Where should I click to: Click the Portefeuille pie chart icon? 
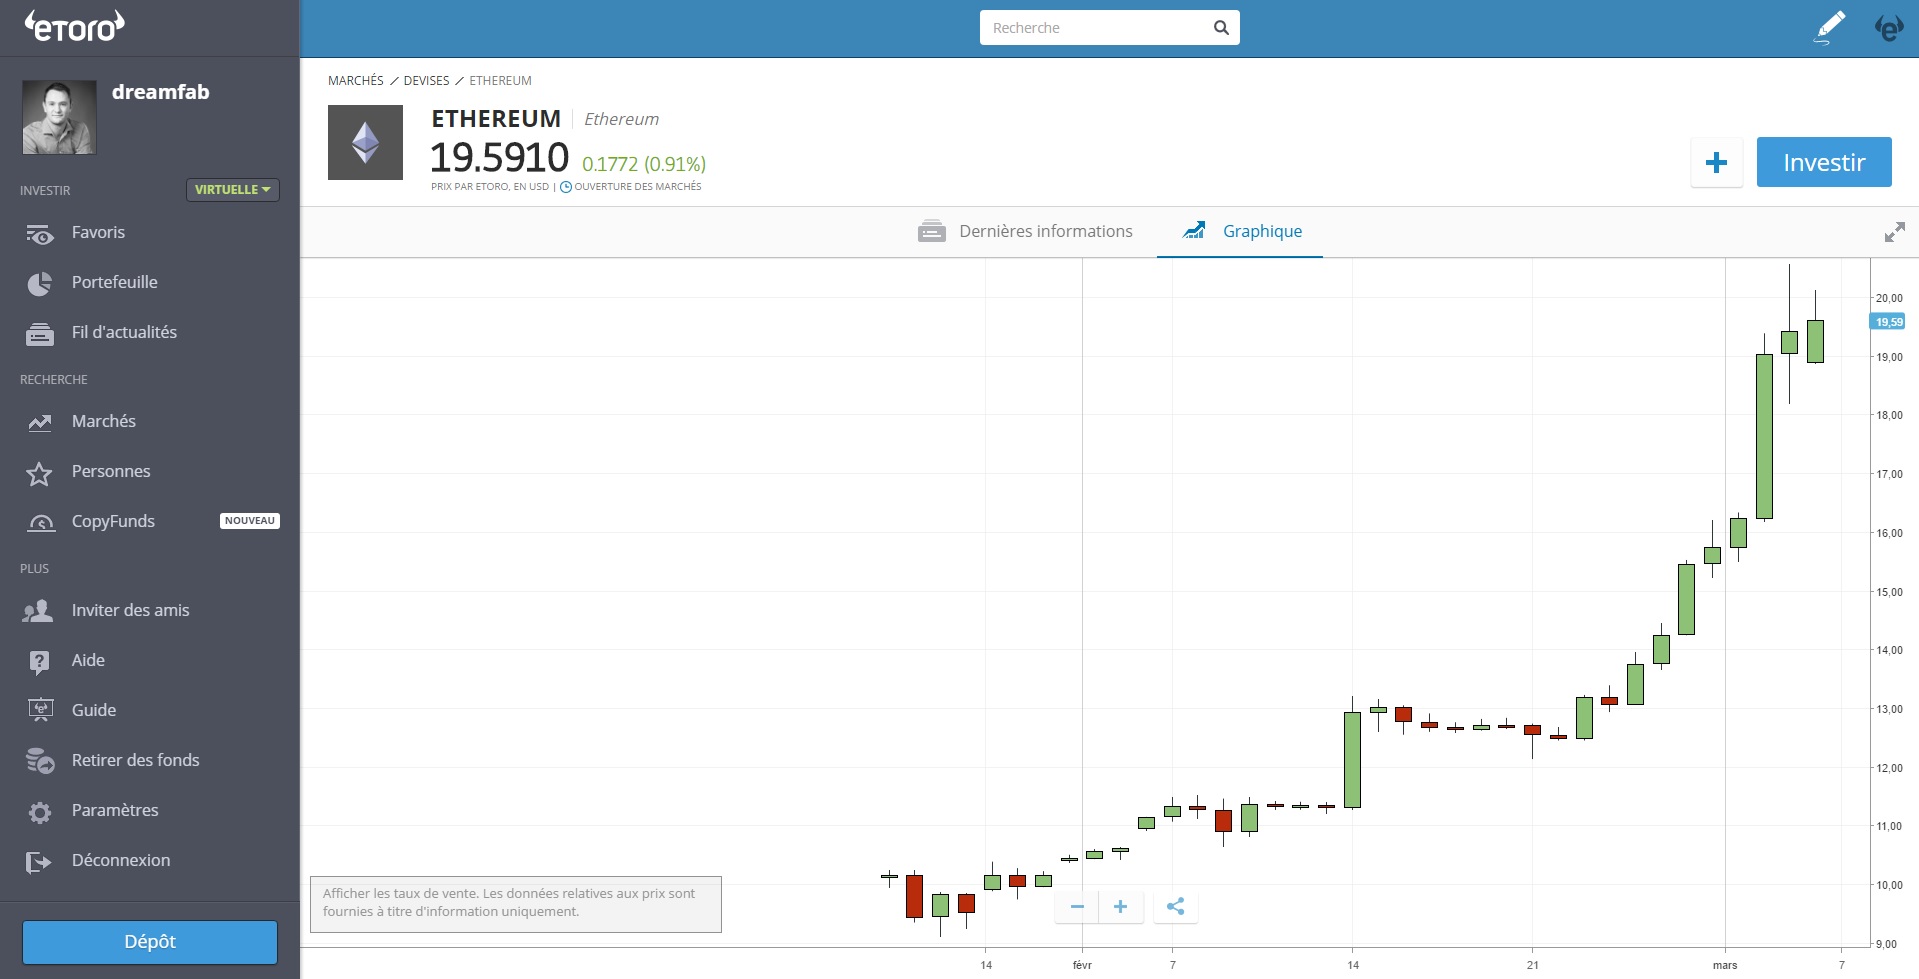(40, 284)
